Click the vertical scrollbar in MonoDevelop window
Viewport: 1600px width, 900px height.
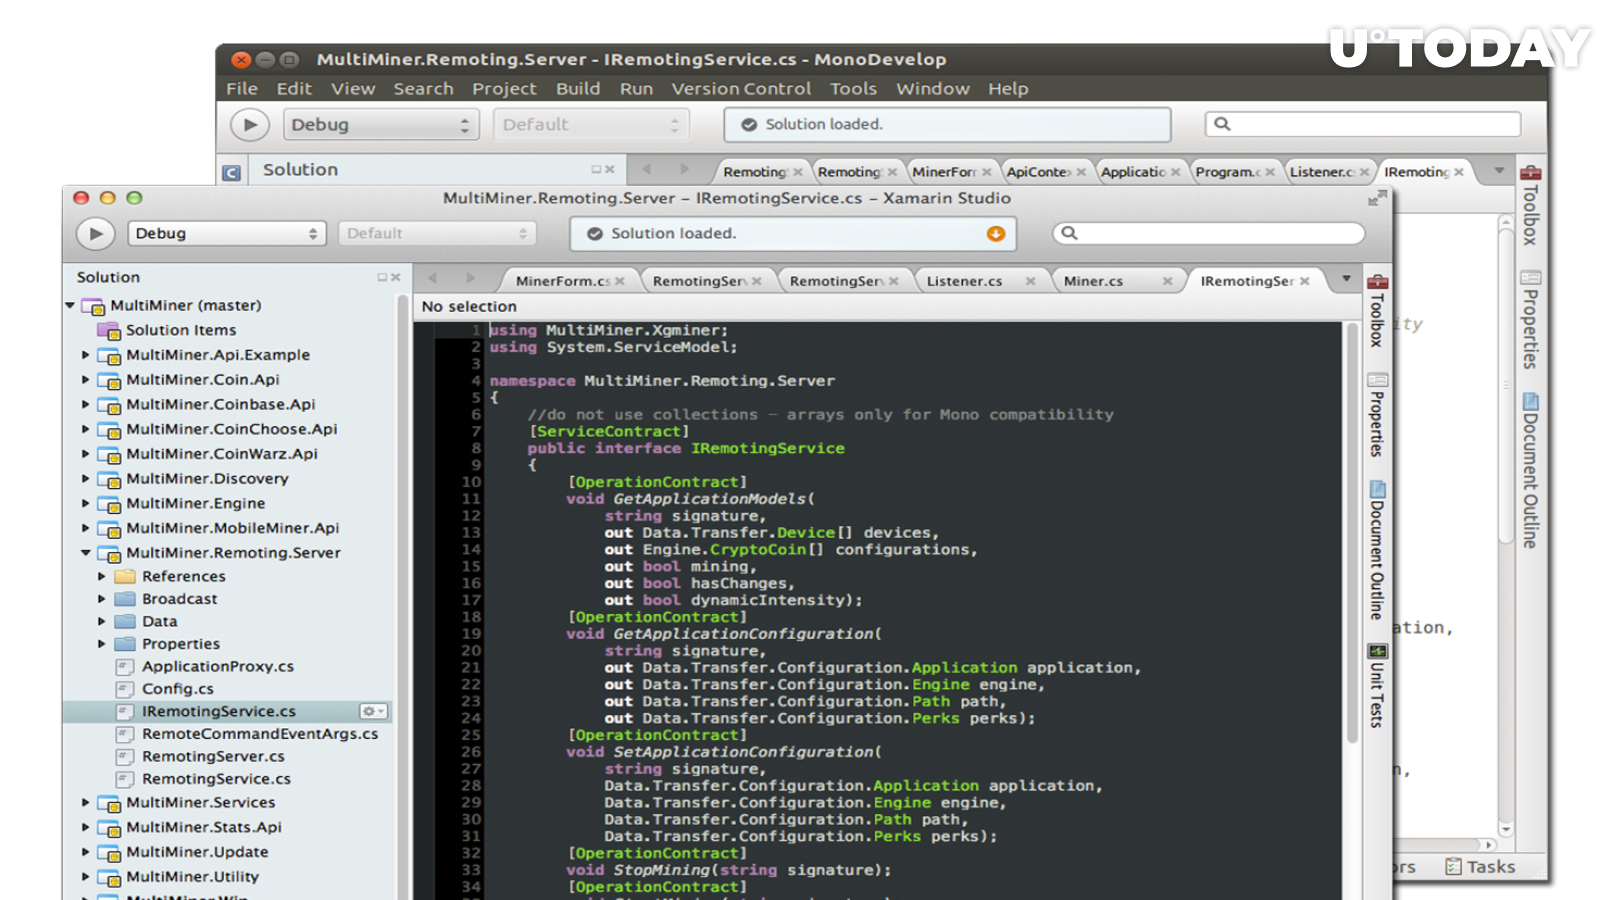pyautogui.click(x=1506, y=385)
